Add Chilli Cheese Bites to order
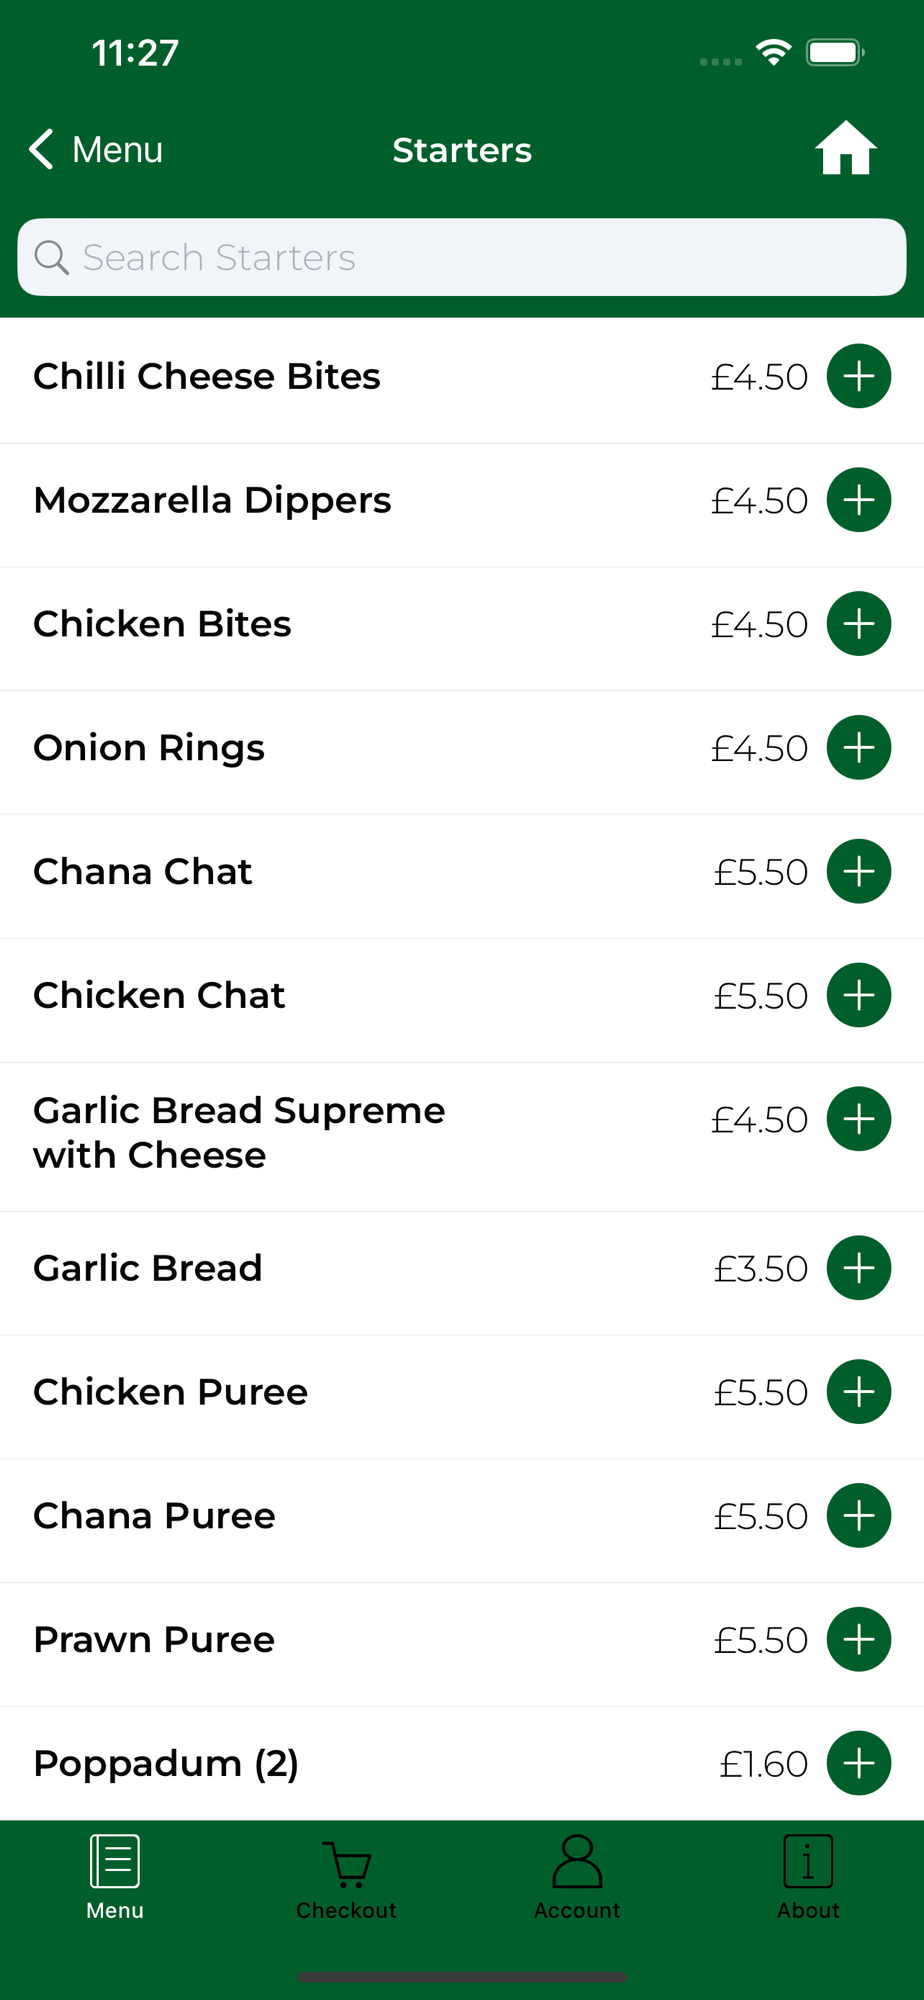924x2000 pixels. [858, 376]
